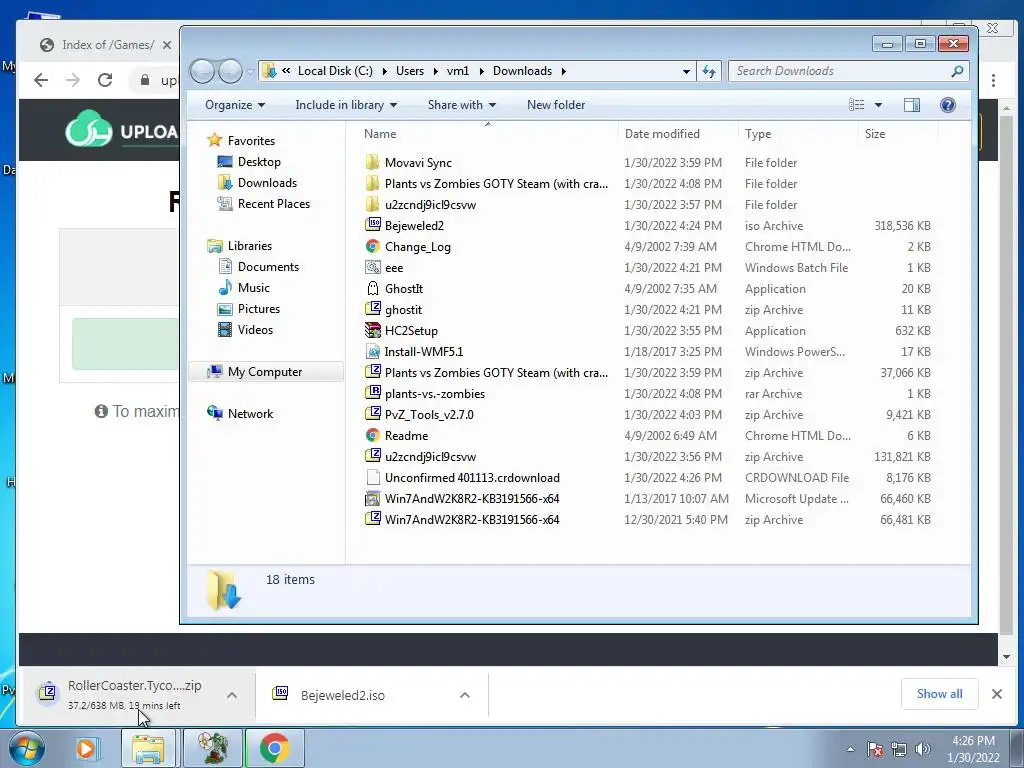Open Documents library
This screenshot has height=768, width=1024.
coord(268,266)
